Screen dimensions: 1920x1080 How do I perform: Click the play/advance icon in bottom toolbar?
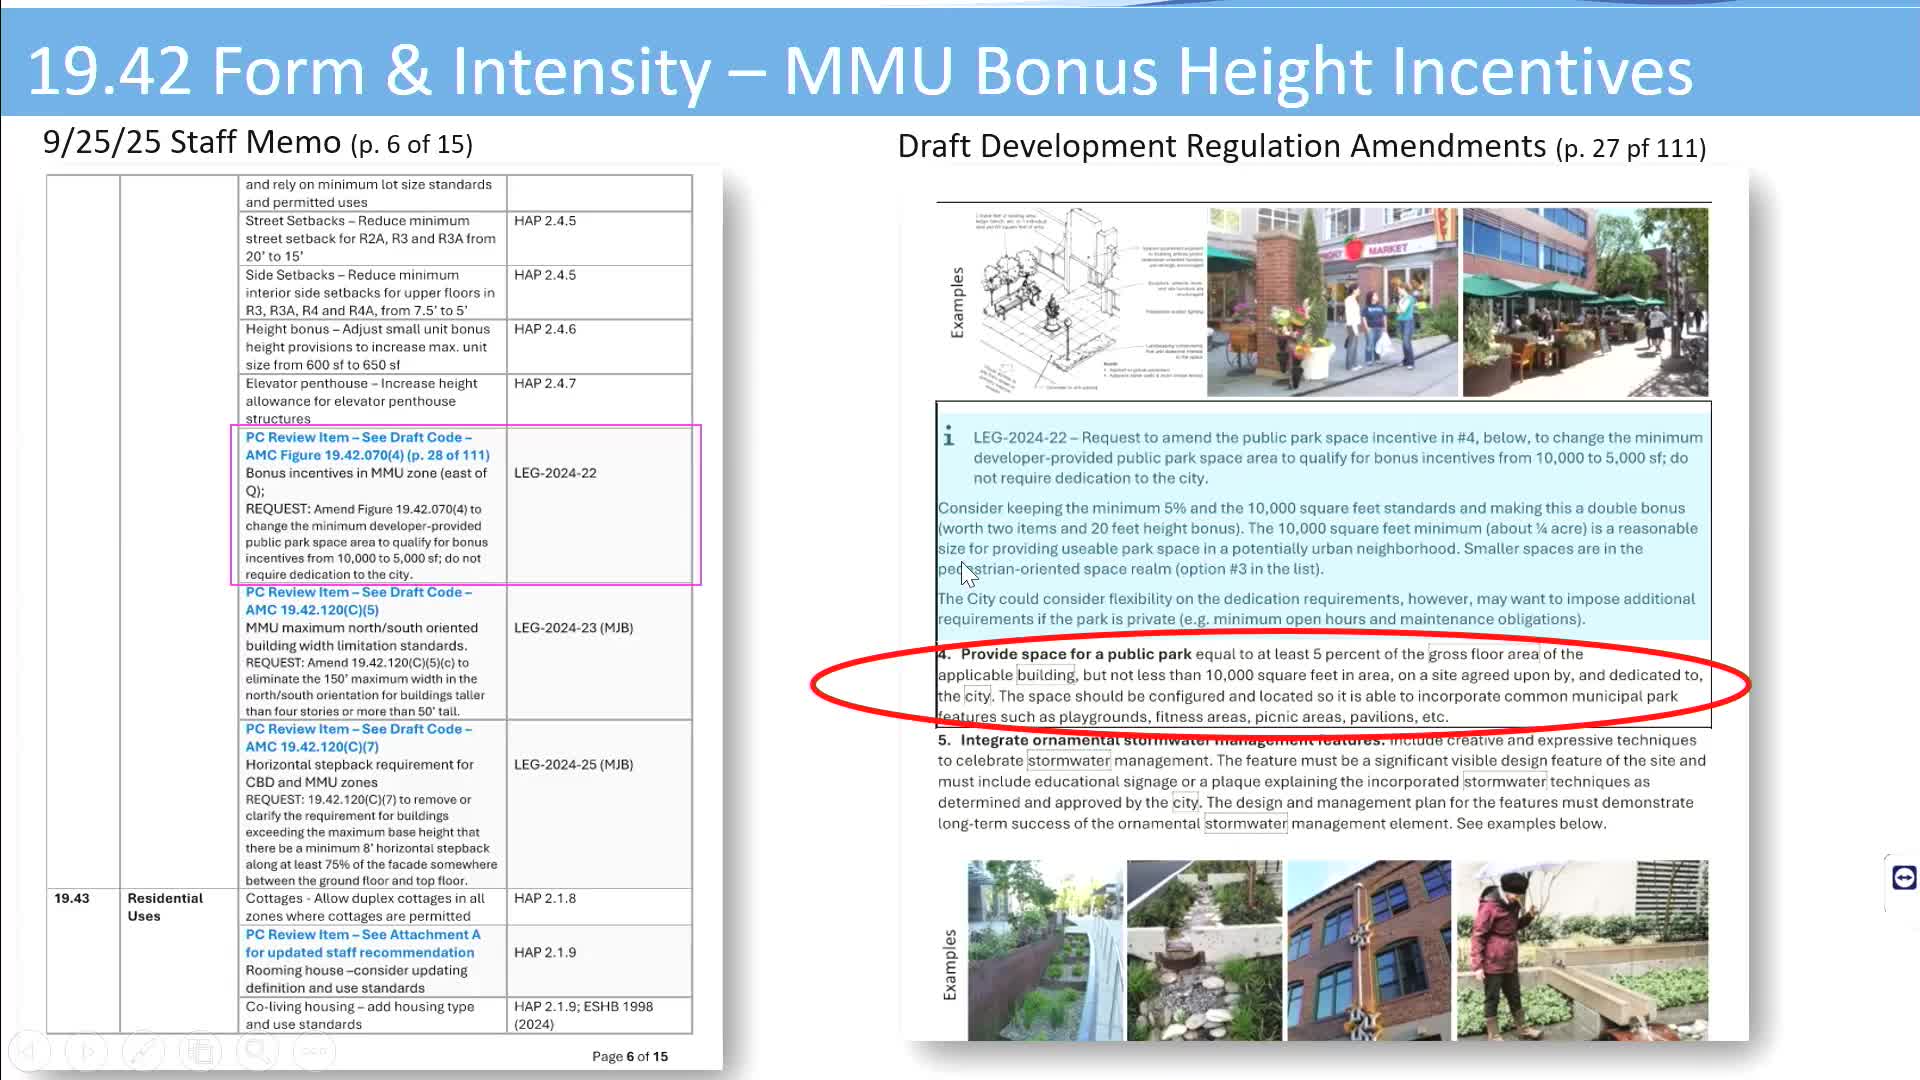point(89,1051)
